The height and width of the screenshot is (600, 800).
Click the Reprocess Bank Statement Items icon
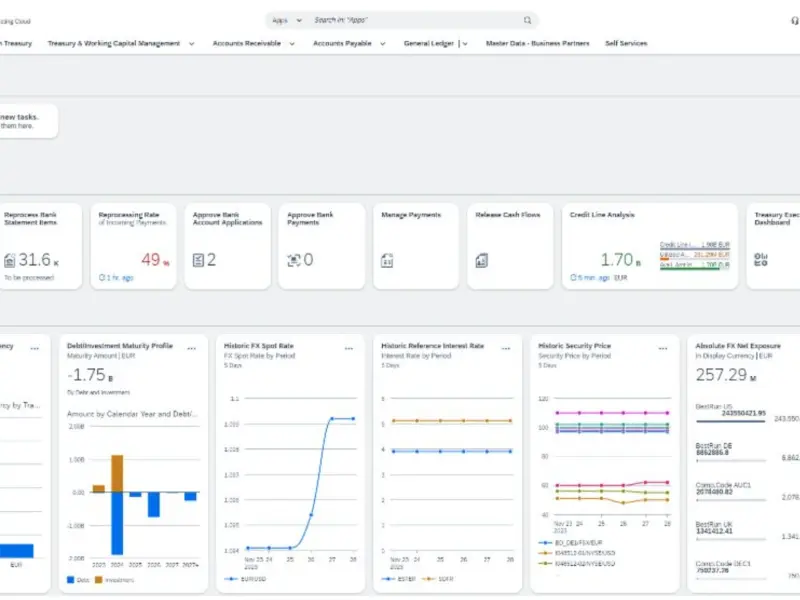[10, 260]
